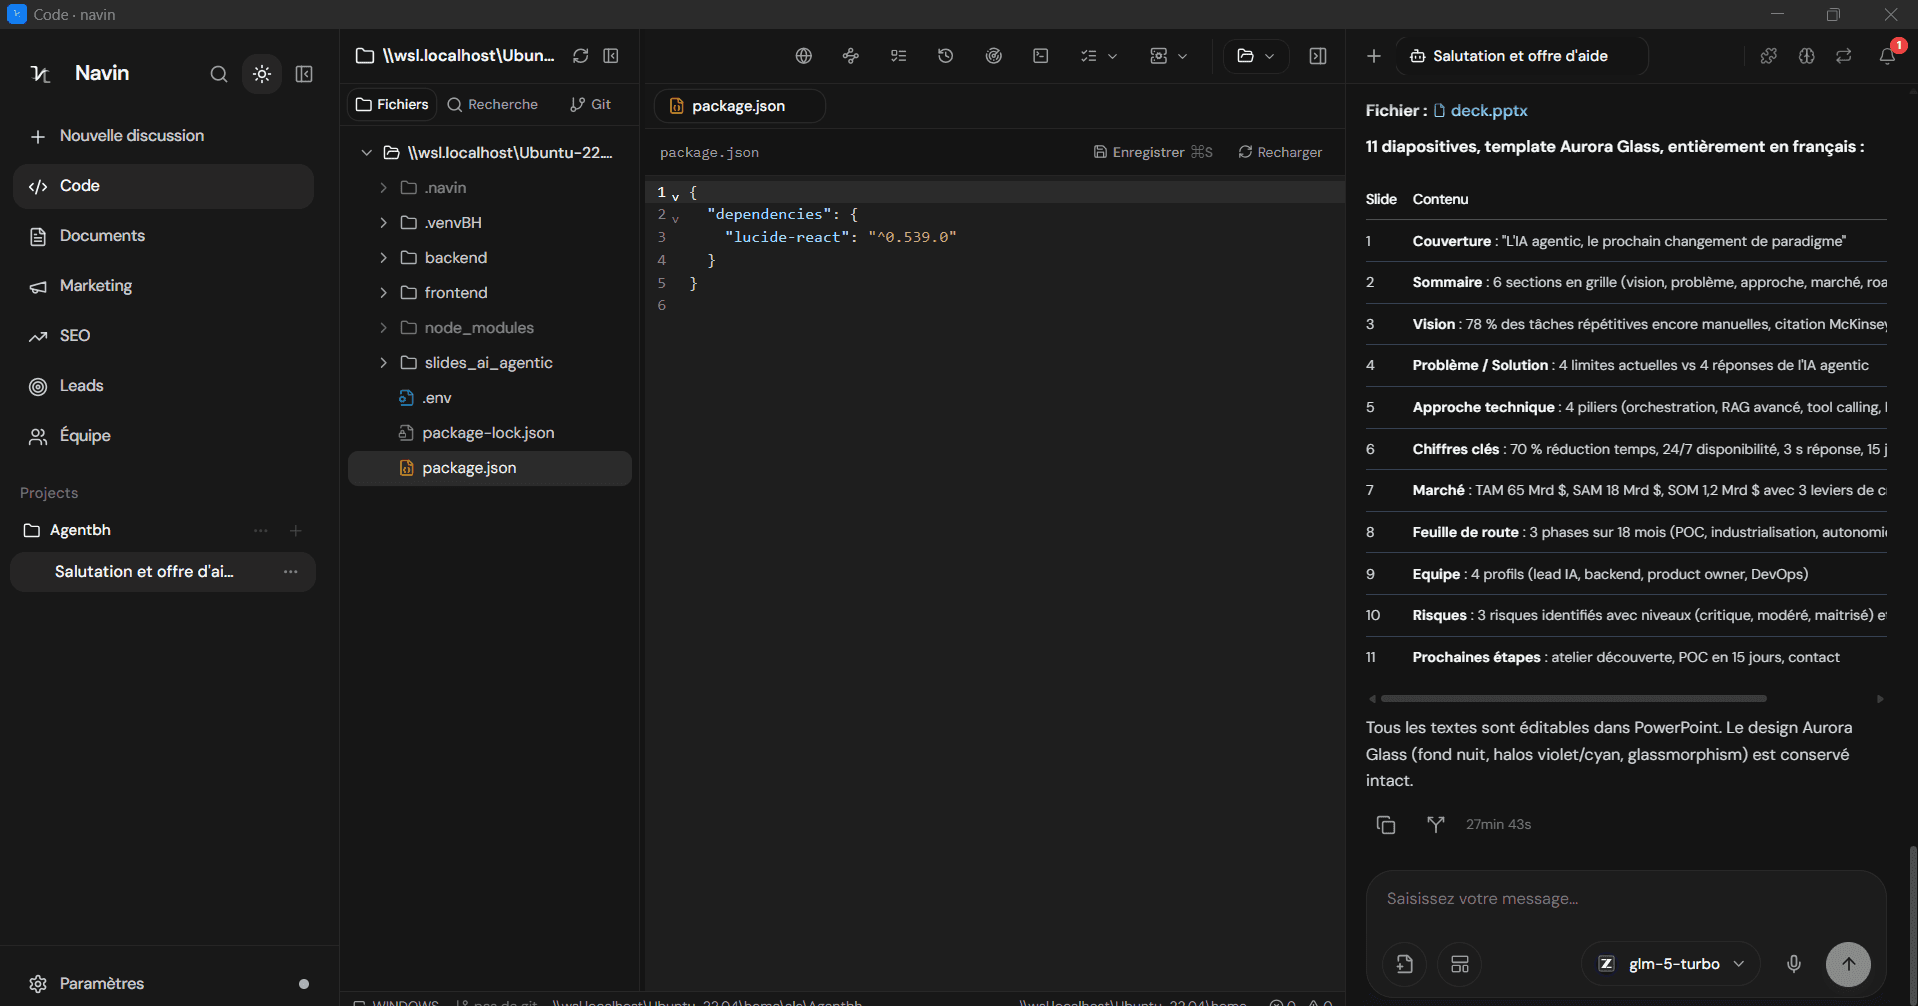Open notifications bell with badge

click(1888, 55)
